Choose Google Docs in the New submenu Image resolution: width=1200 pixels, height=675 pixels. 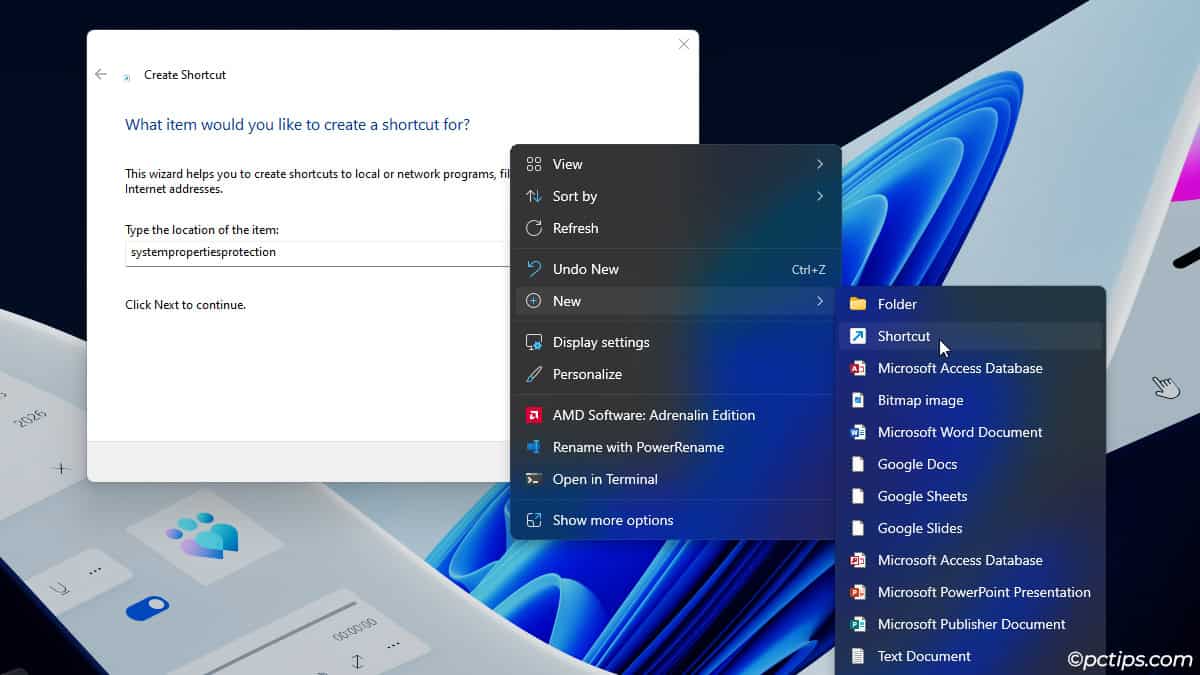(971, 464)
